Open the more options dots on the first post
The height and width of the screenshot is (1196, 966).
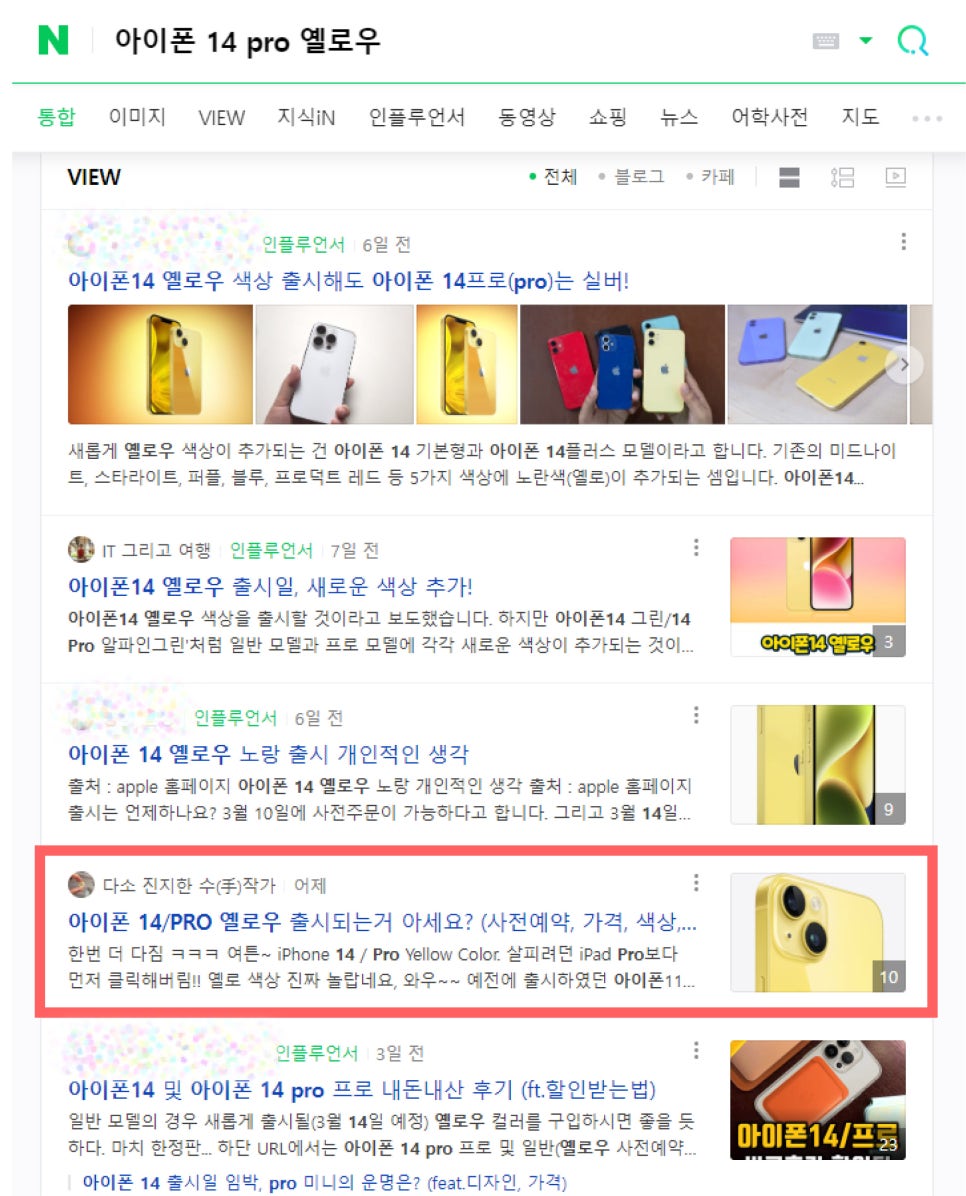point(903,242)
